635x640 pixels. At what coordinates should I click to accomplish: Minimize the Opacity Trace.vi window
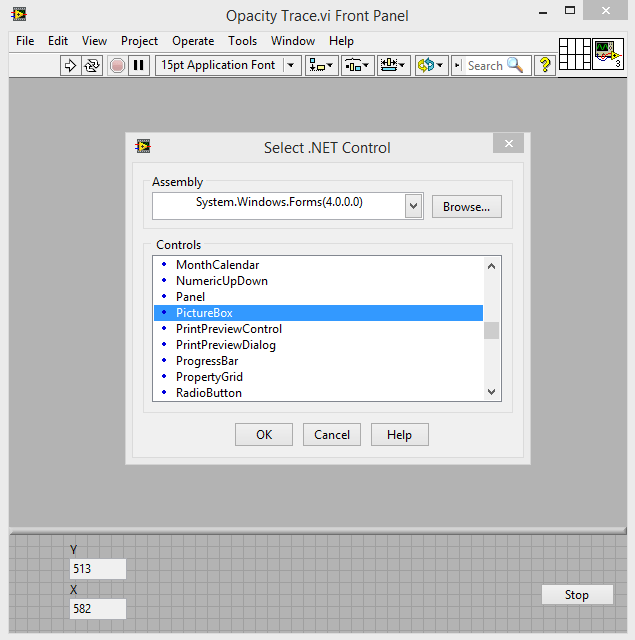pyautogui.click(x=543, y=12)
